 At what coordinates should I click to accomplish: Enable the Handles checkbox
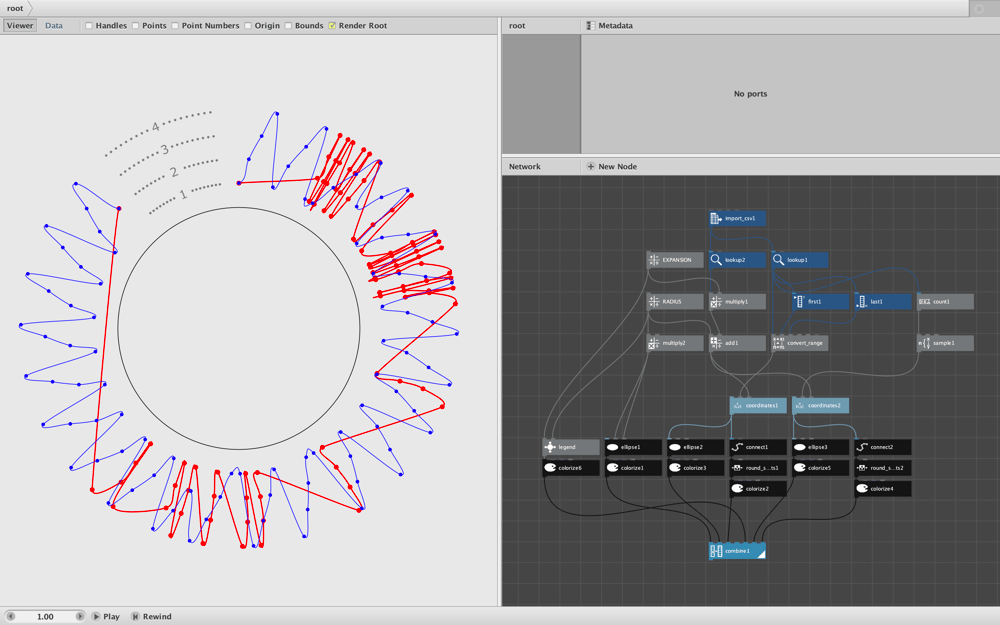(89, 26)
